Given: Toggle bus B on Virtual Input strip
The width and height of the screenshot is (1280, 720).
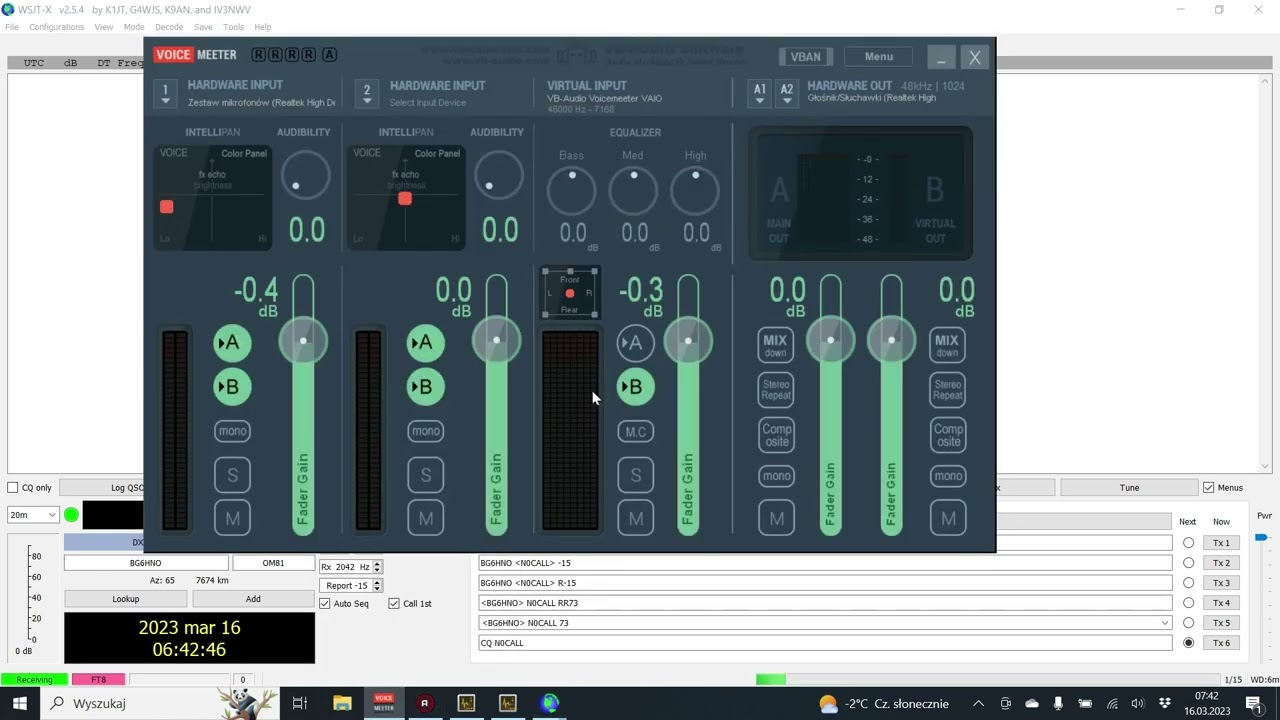Looking at the screenshot, I should click(x=635, y=387).
